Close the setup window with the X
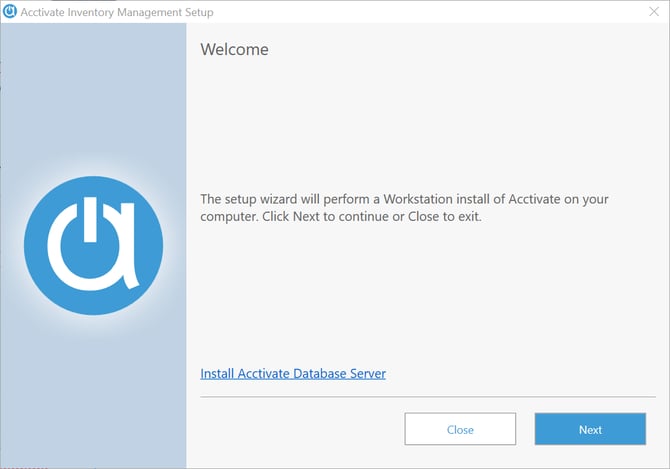Image resolution: width=670 pixels, height=469 pixels. point(654,12)
